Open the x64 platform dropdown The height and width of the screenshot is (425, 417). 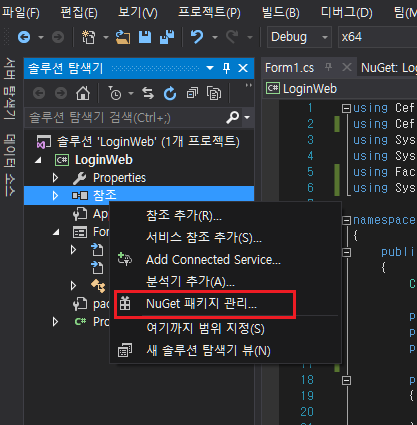coord(378,37)
